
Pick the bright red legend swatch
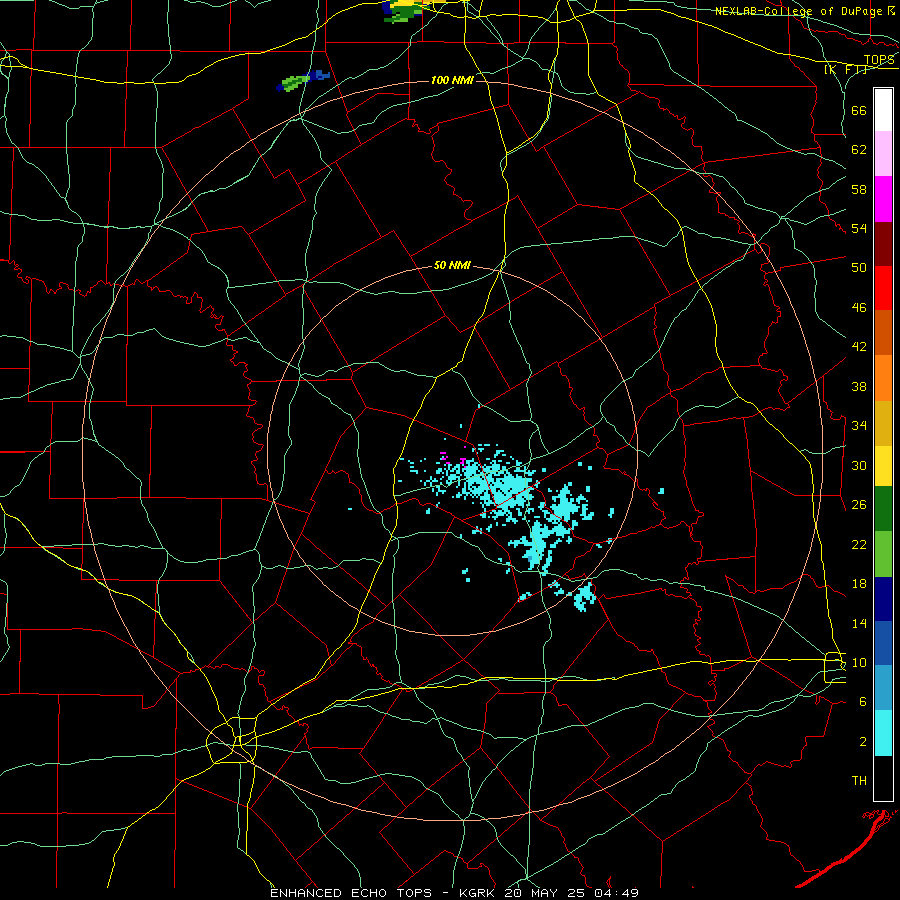point(883,288)
